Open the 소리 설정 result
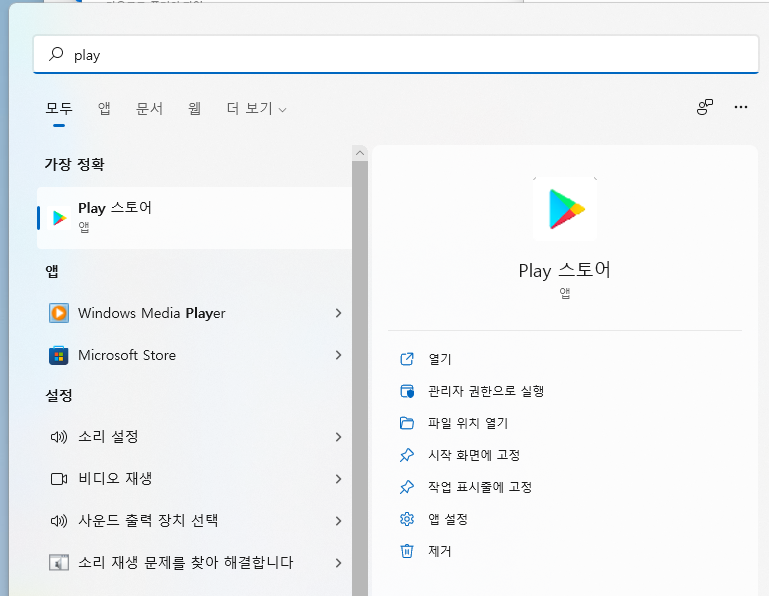 [x=194, y=437]
